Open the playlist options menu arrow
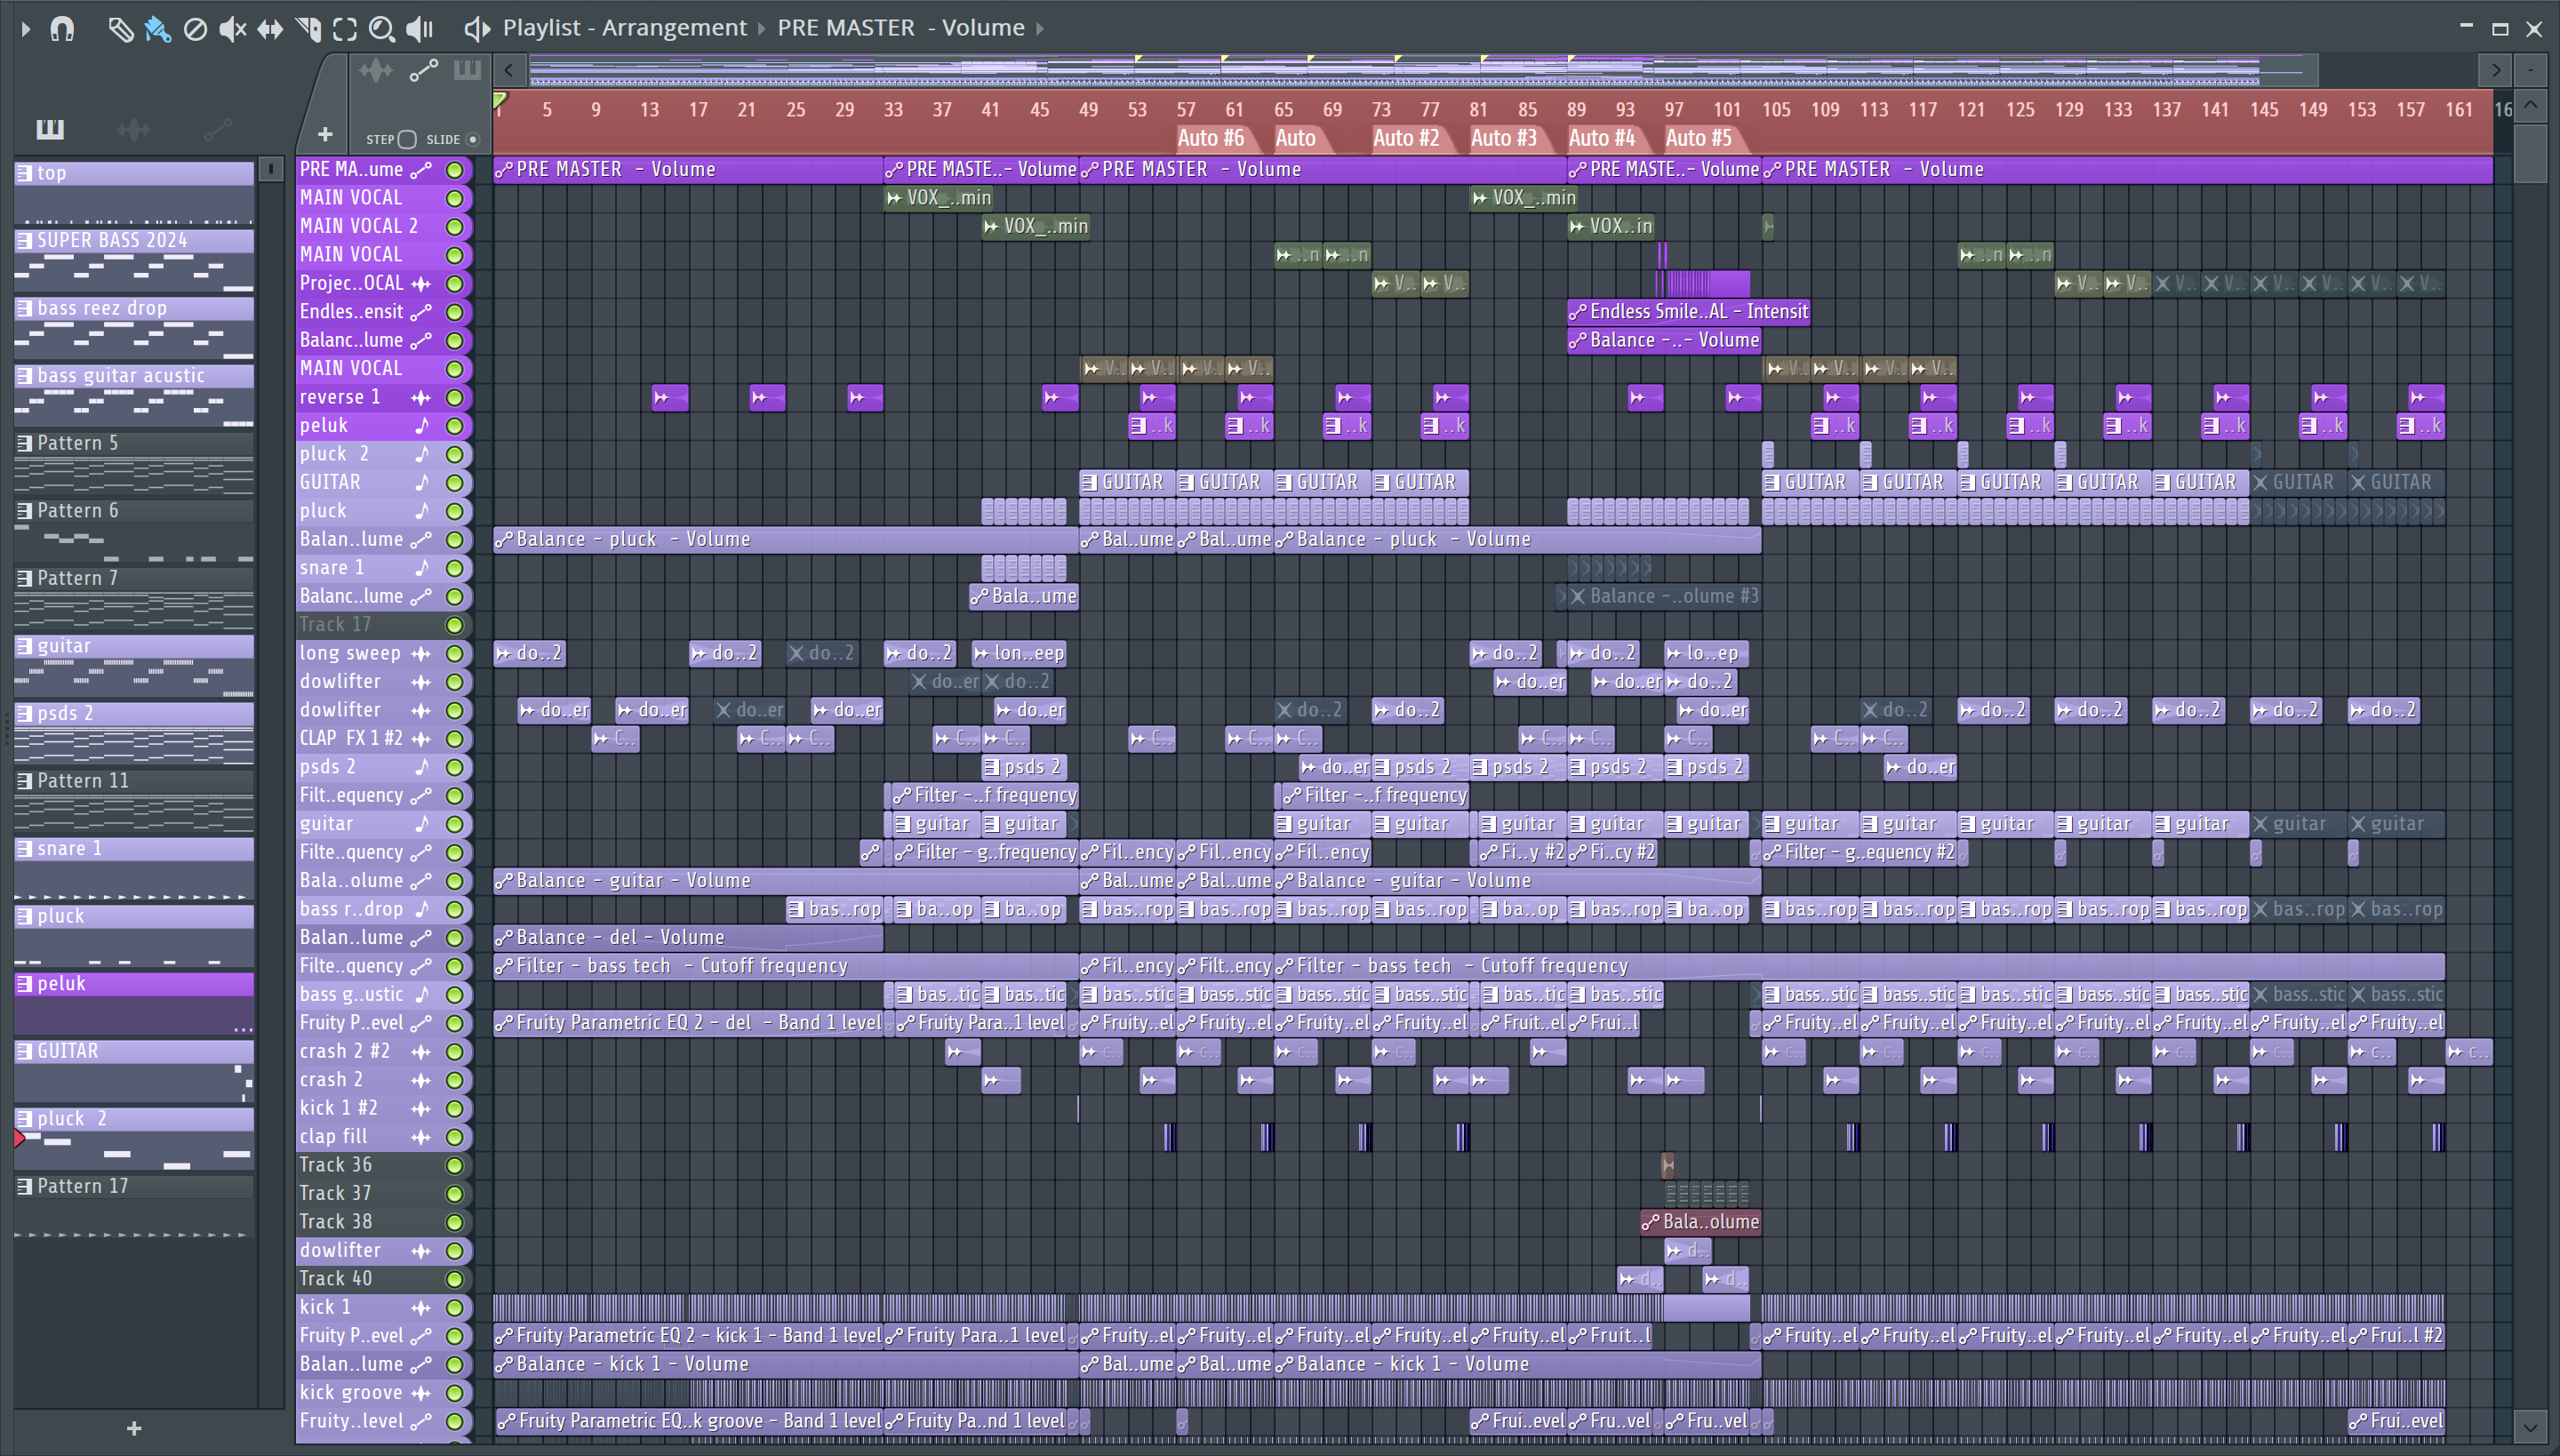Screen dimensions: 2560x1456 point(26,29)
